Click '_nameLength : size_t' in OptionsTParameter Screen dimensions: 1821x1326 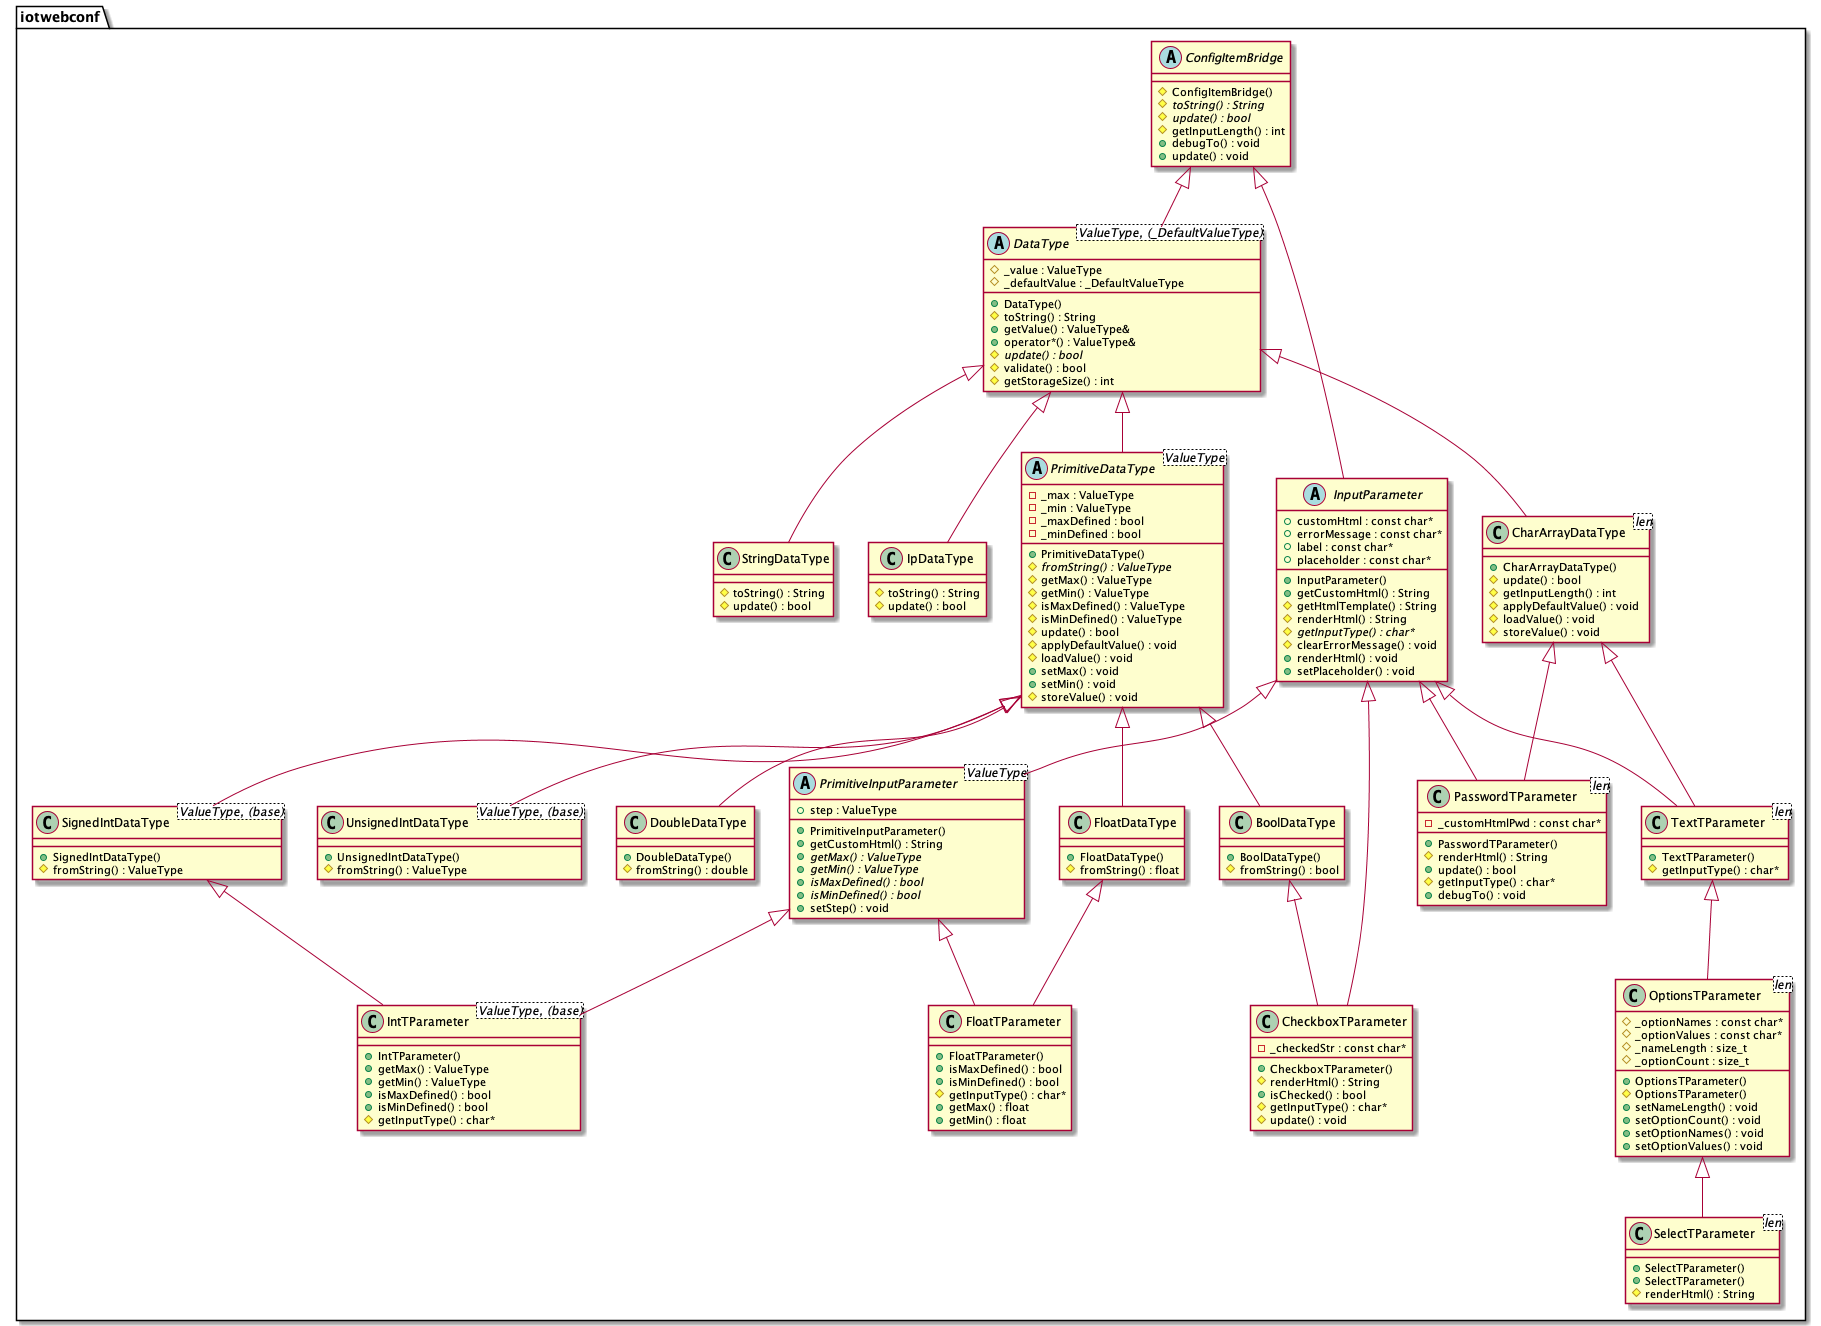click(x=1691, y=1048)
